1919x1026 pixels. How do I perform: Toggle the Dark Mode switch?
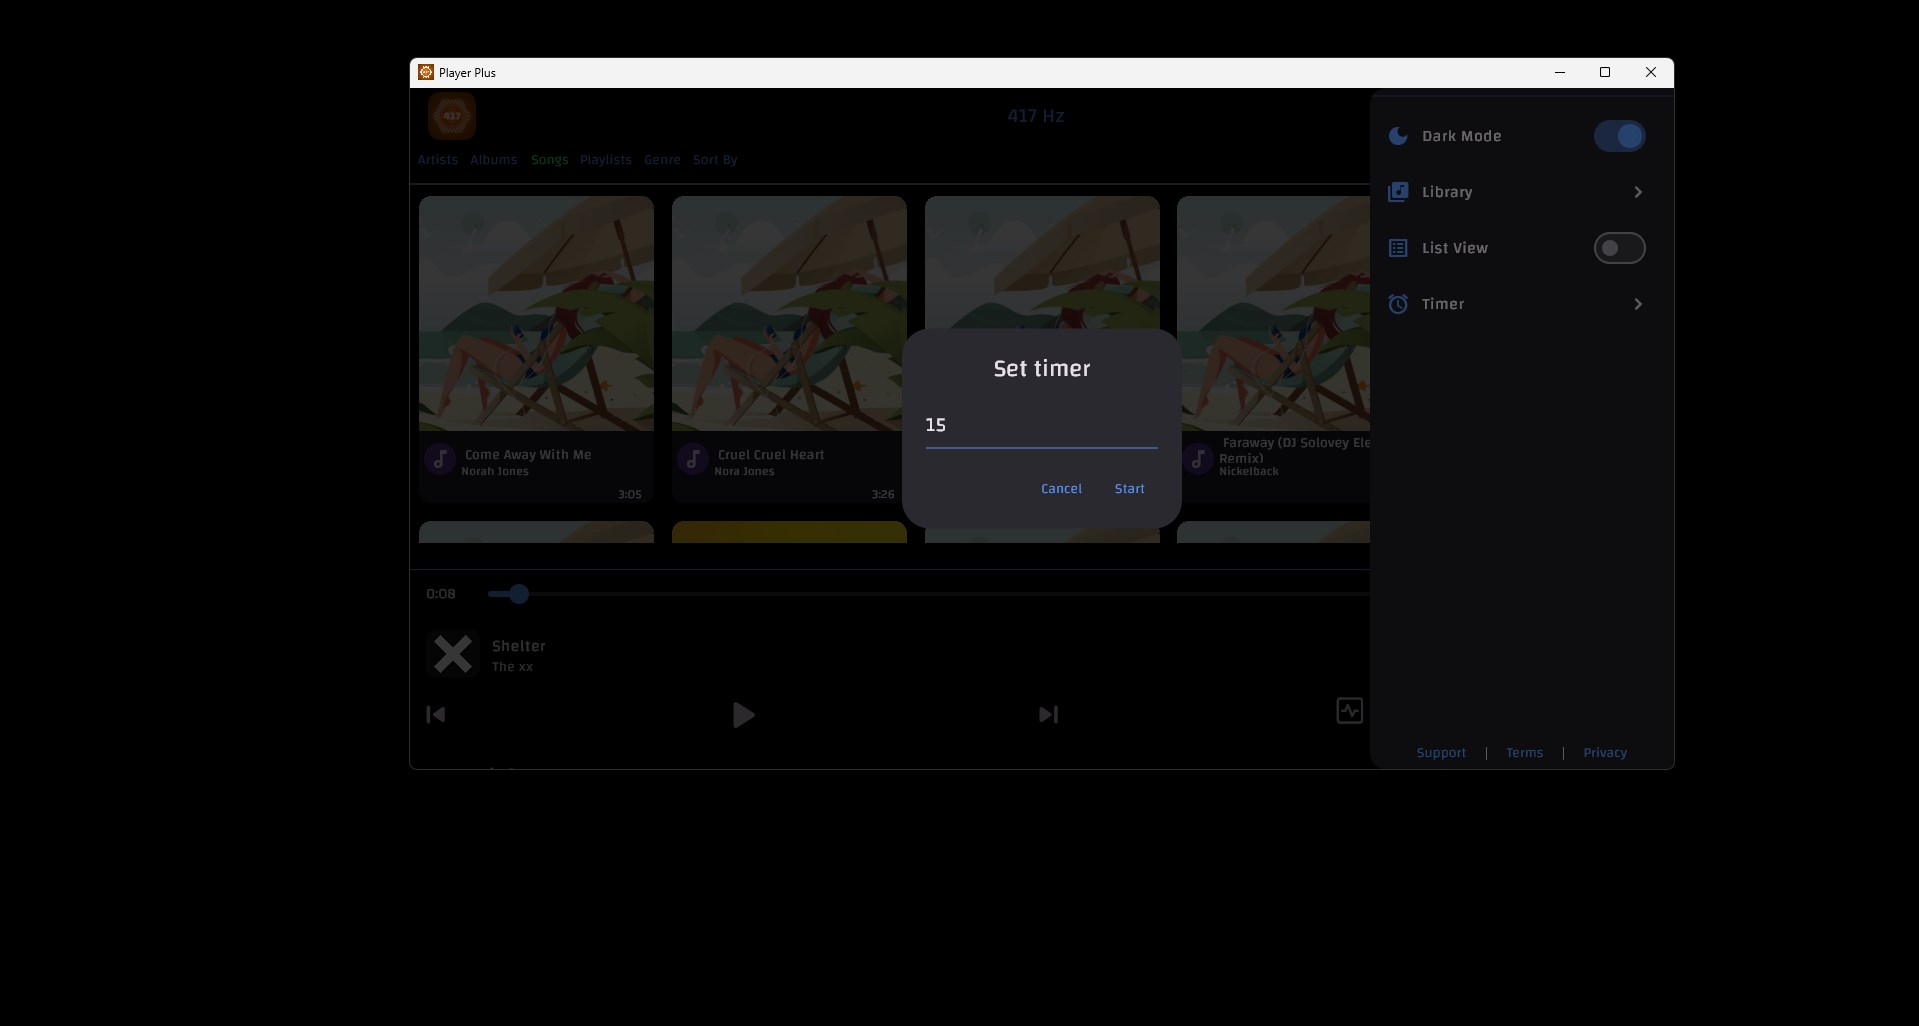click(x=1619, y=136)
